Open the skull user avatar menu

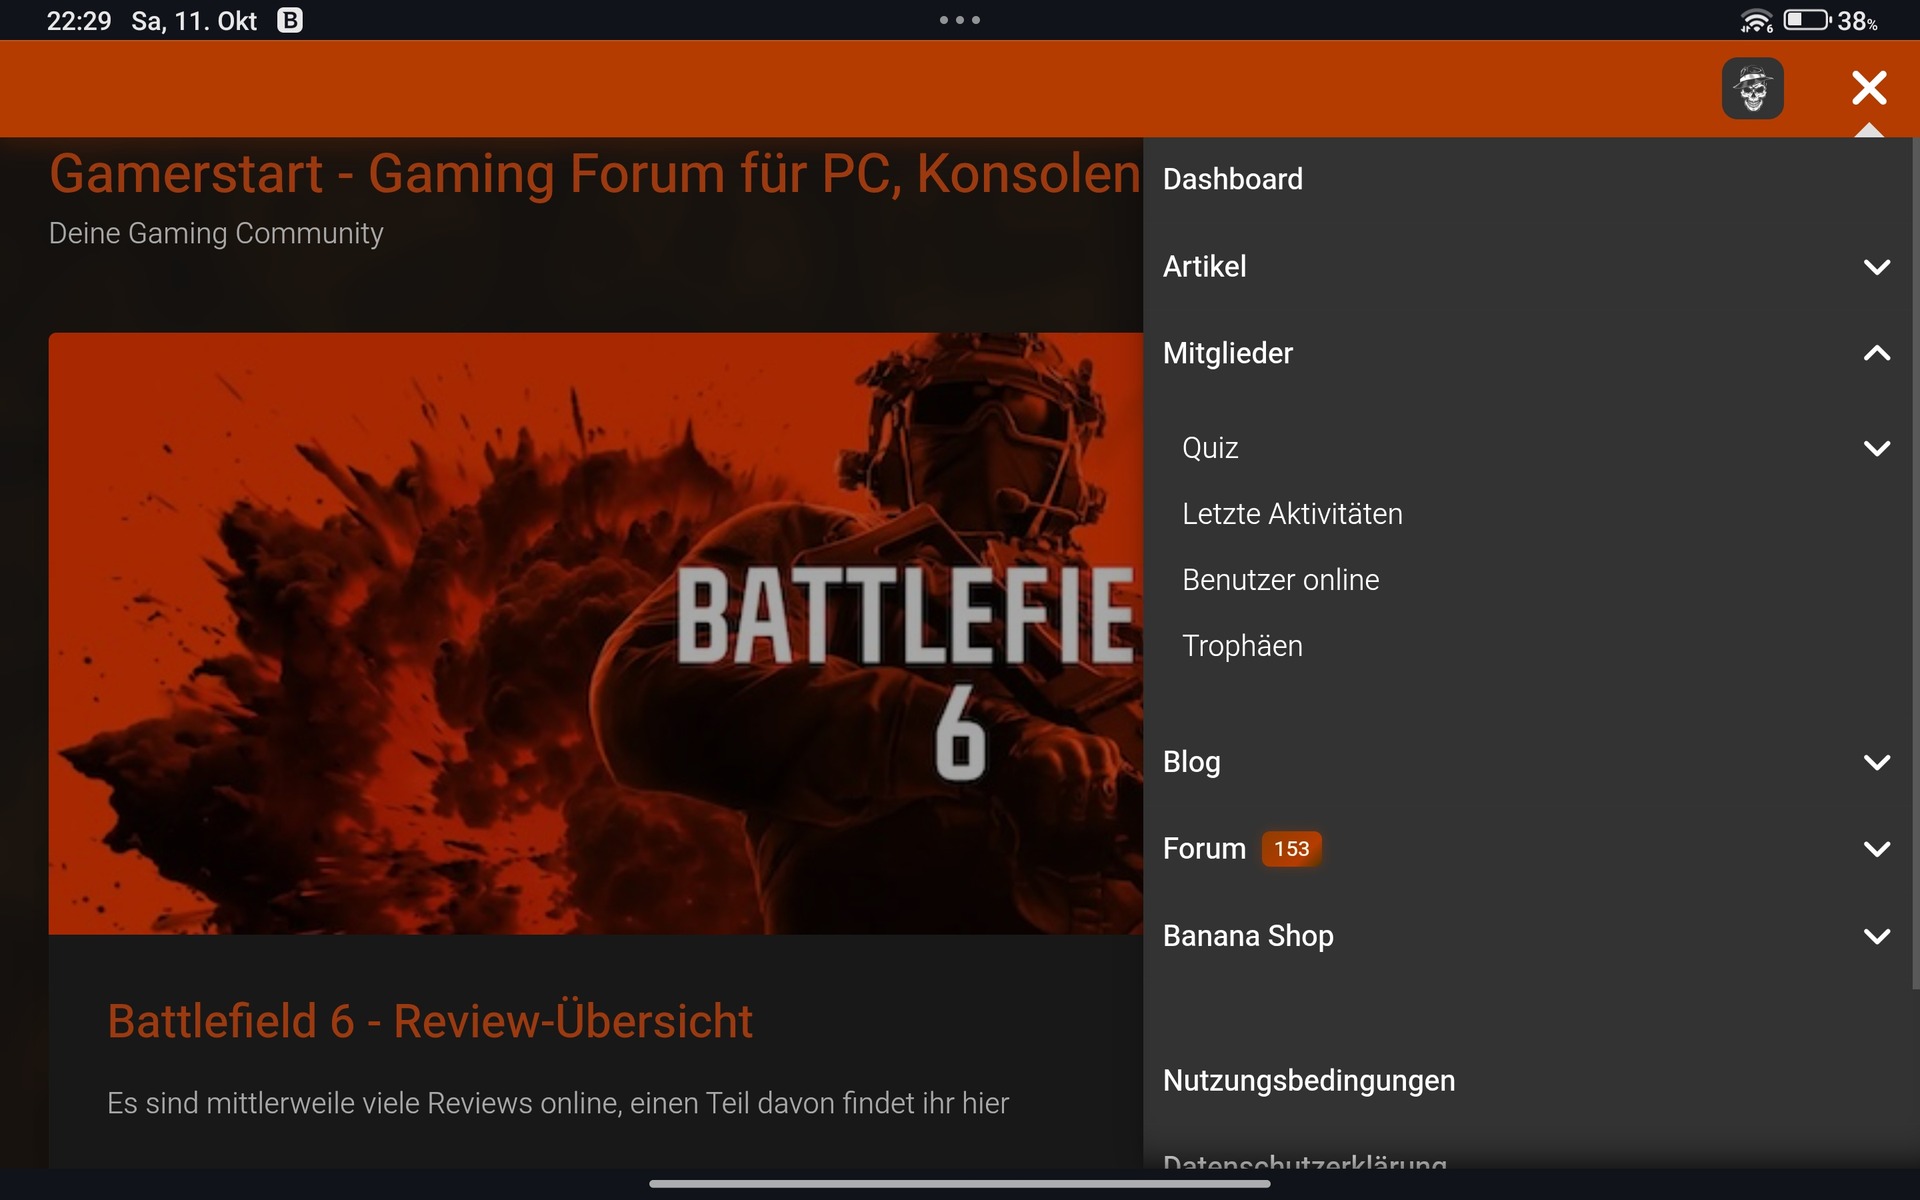pos(1752,88)
